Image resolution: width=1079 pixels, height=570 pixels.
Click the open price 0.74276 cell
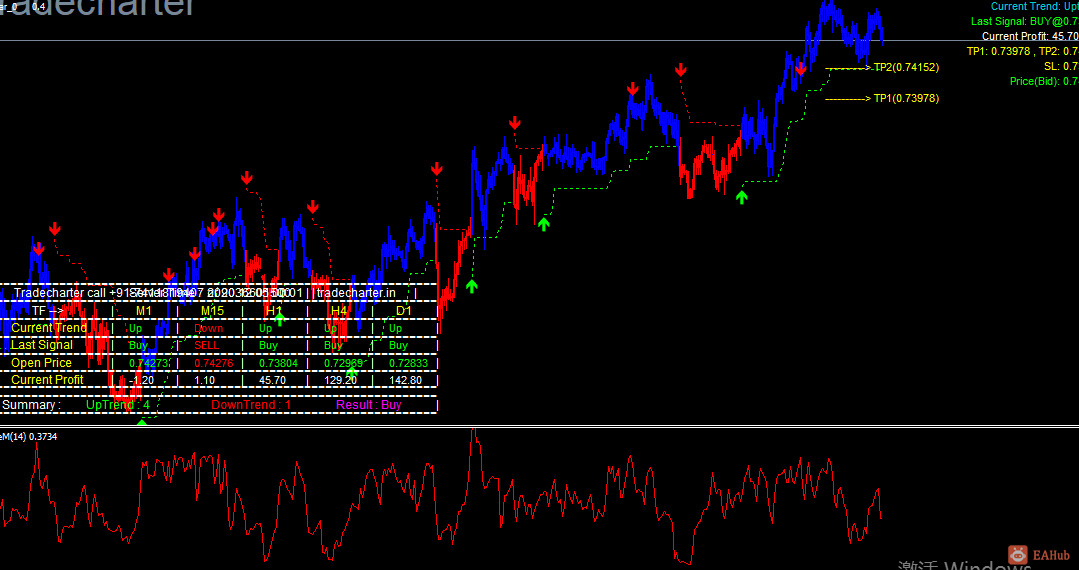point(215,363)
